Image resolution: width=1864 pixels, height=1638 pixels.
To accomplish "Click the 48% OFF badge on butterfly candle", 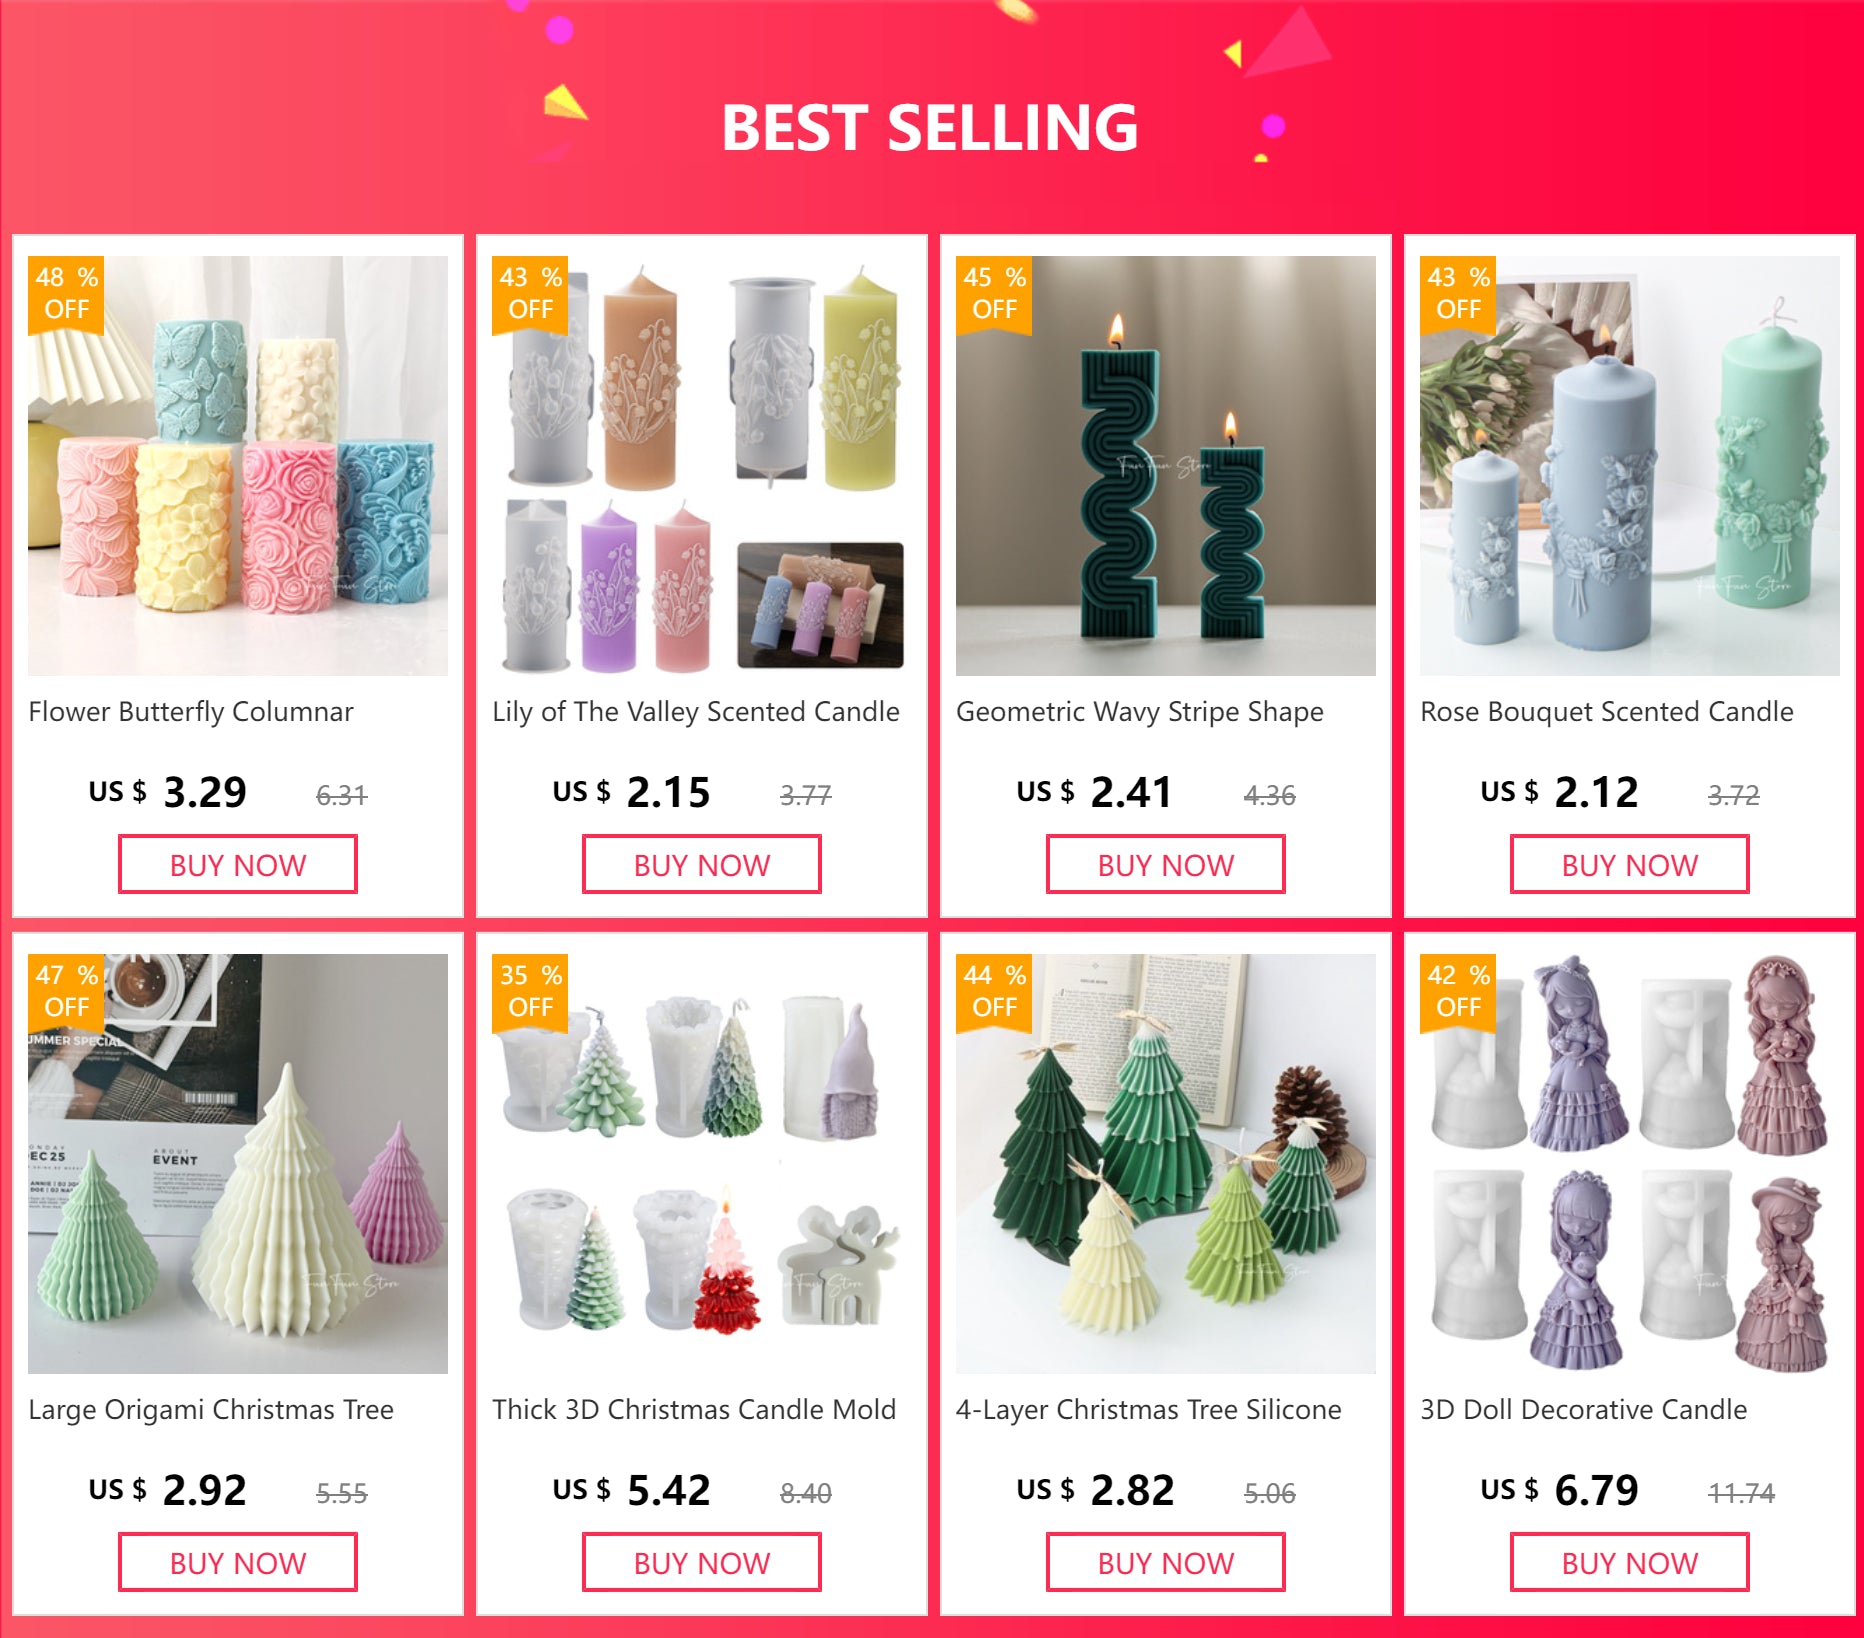I will point(66,293).
